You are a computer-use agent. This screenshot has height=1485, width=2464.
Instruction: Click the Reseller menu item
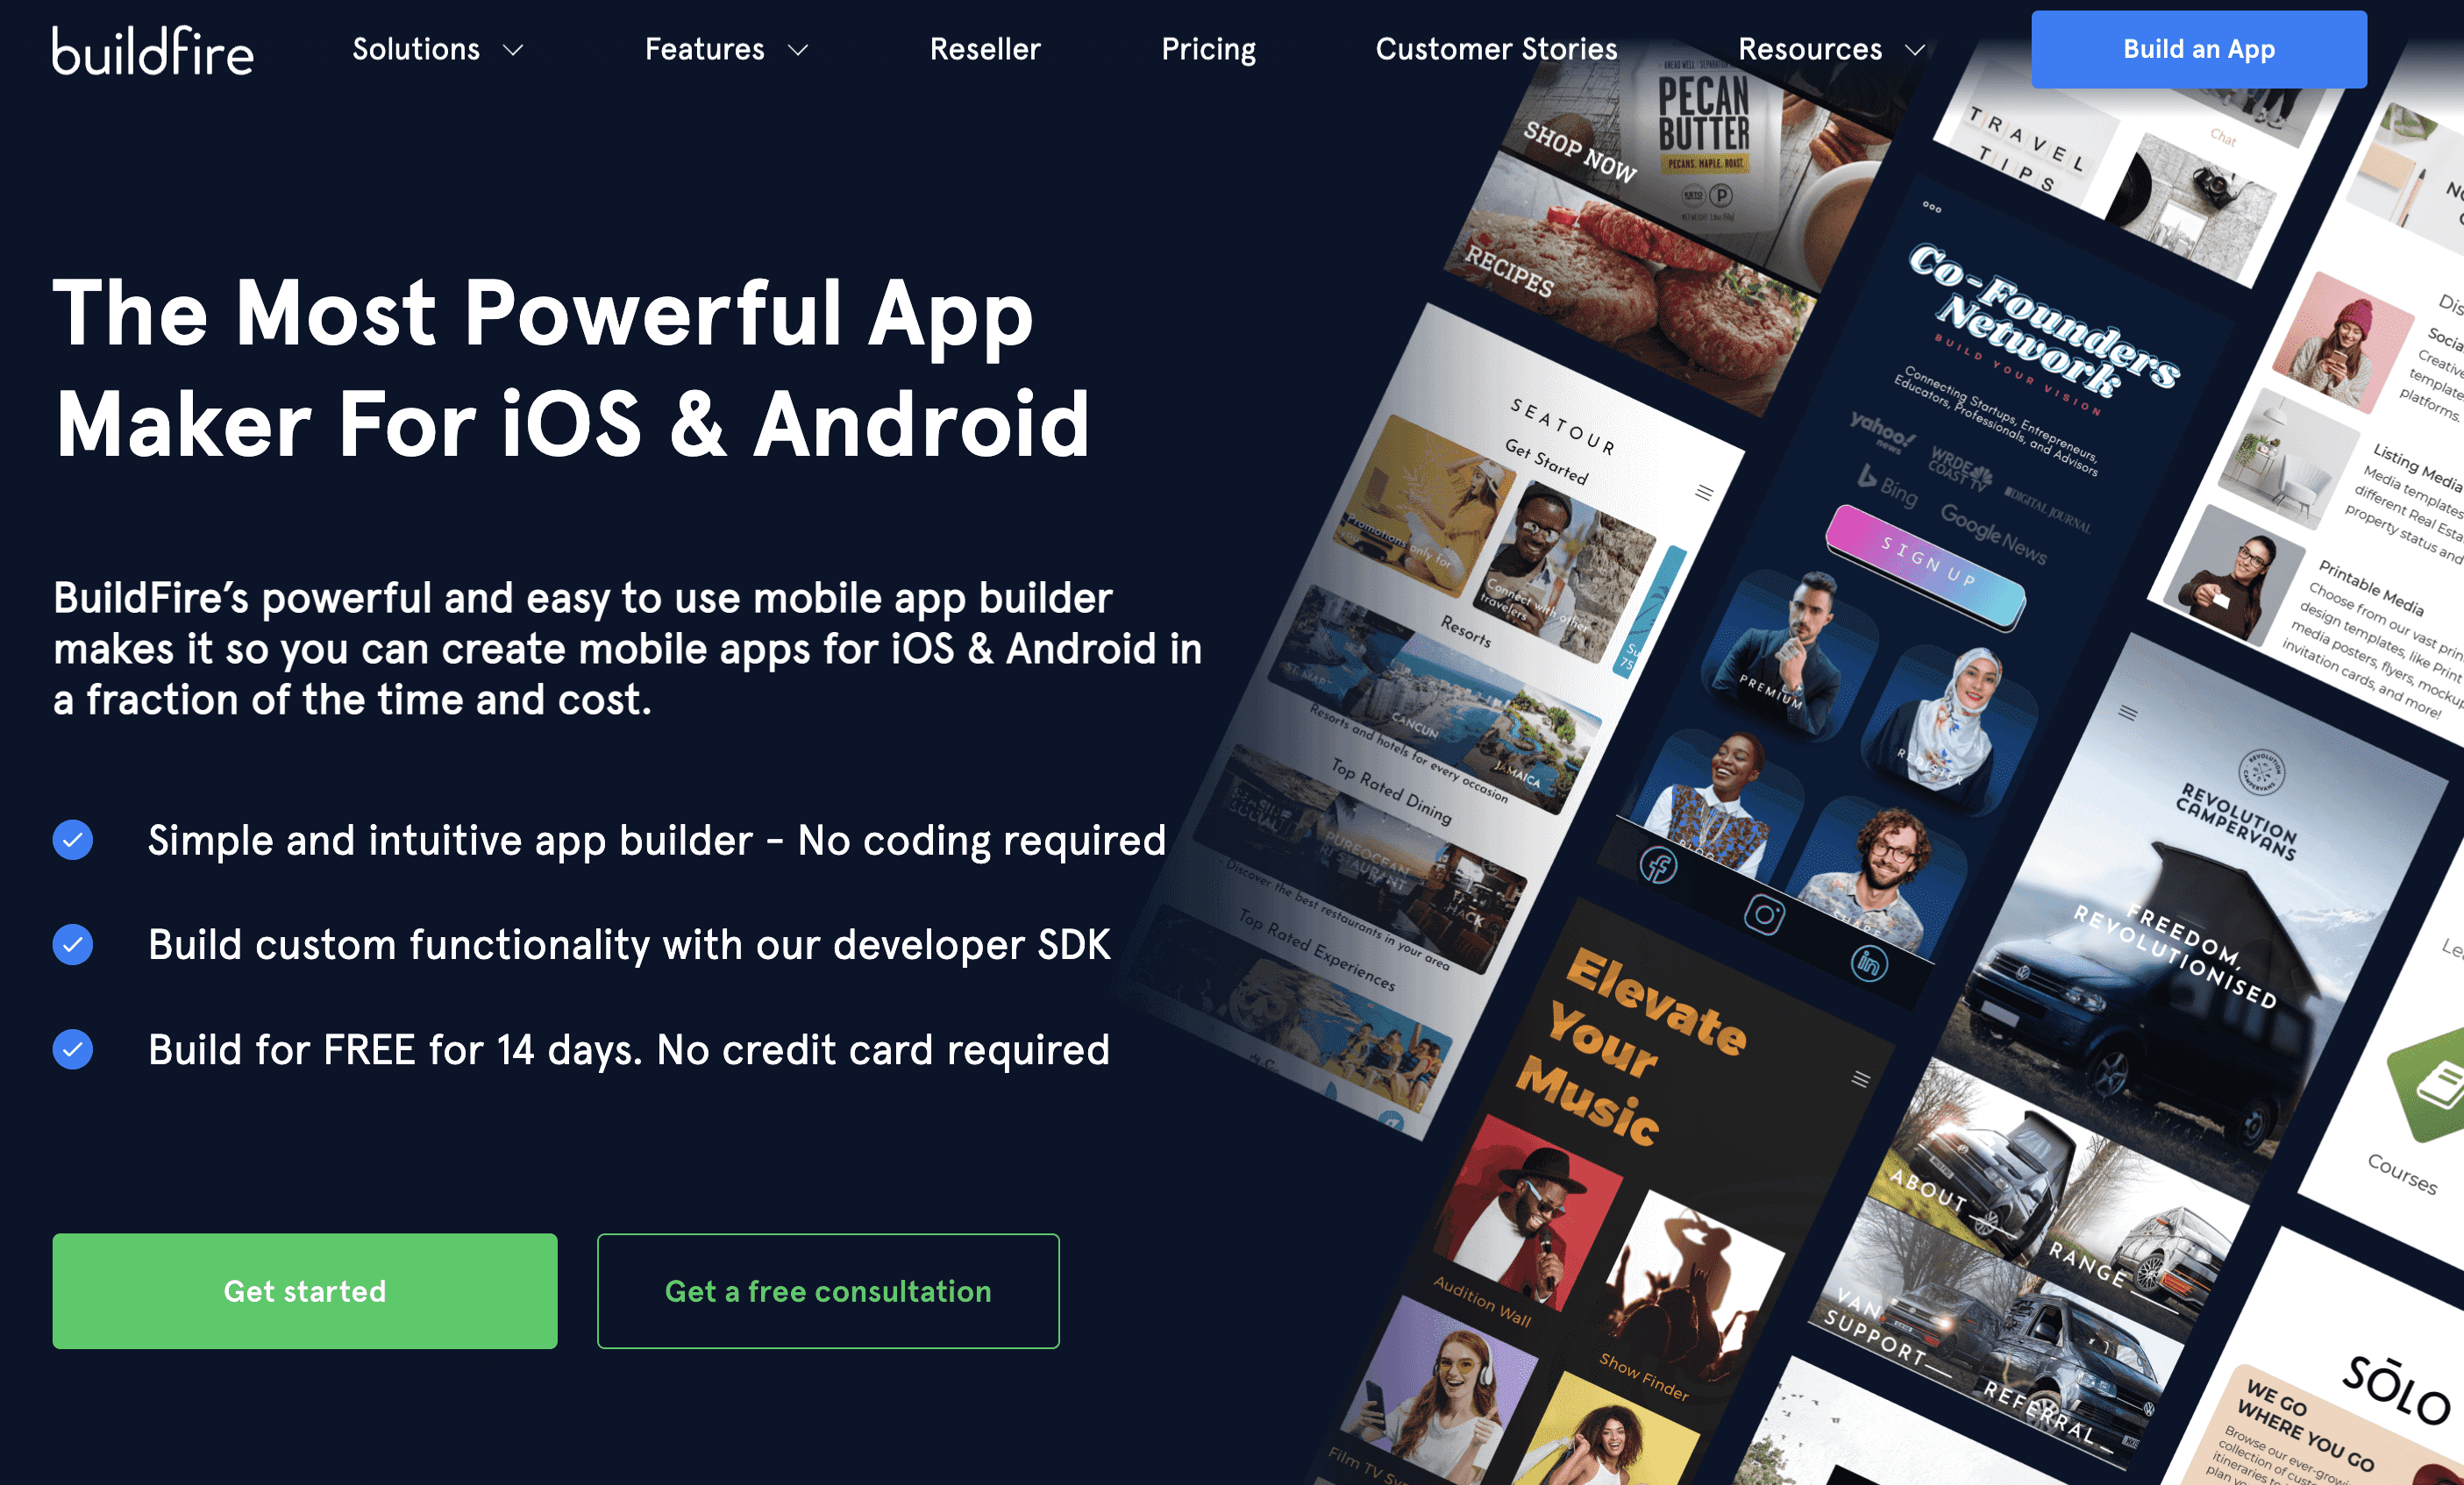tap(984, 47)
